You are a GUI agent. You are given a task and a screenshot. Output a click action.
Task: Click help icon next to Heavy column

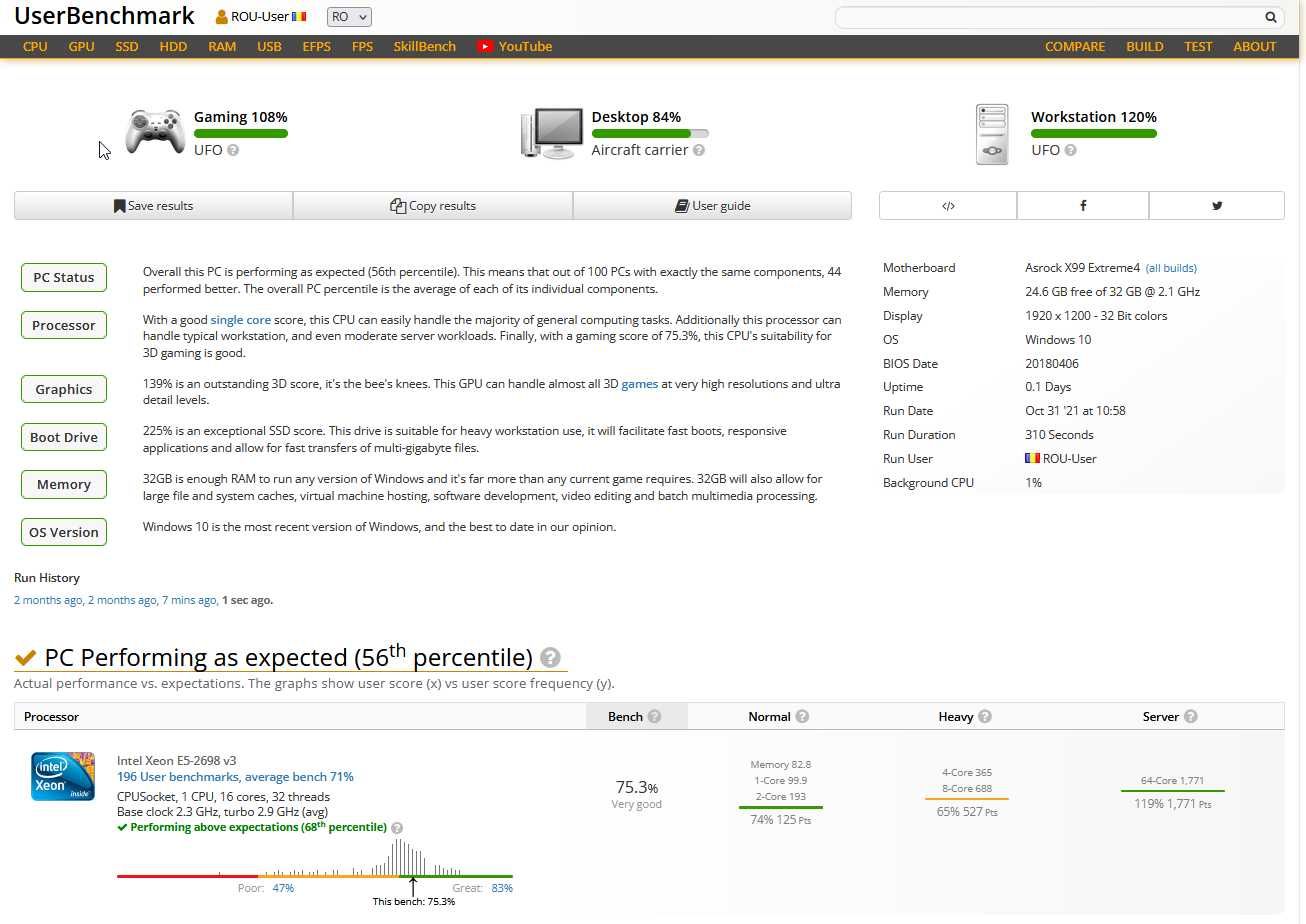[x=985, y=716]
